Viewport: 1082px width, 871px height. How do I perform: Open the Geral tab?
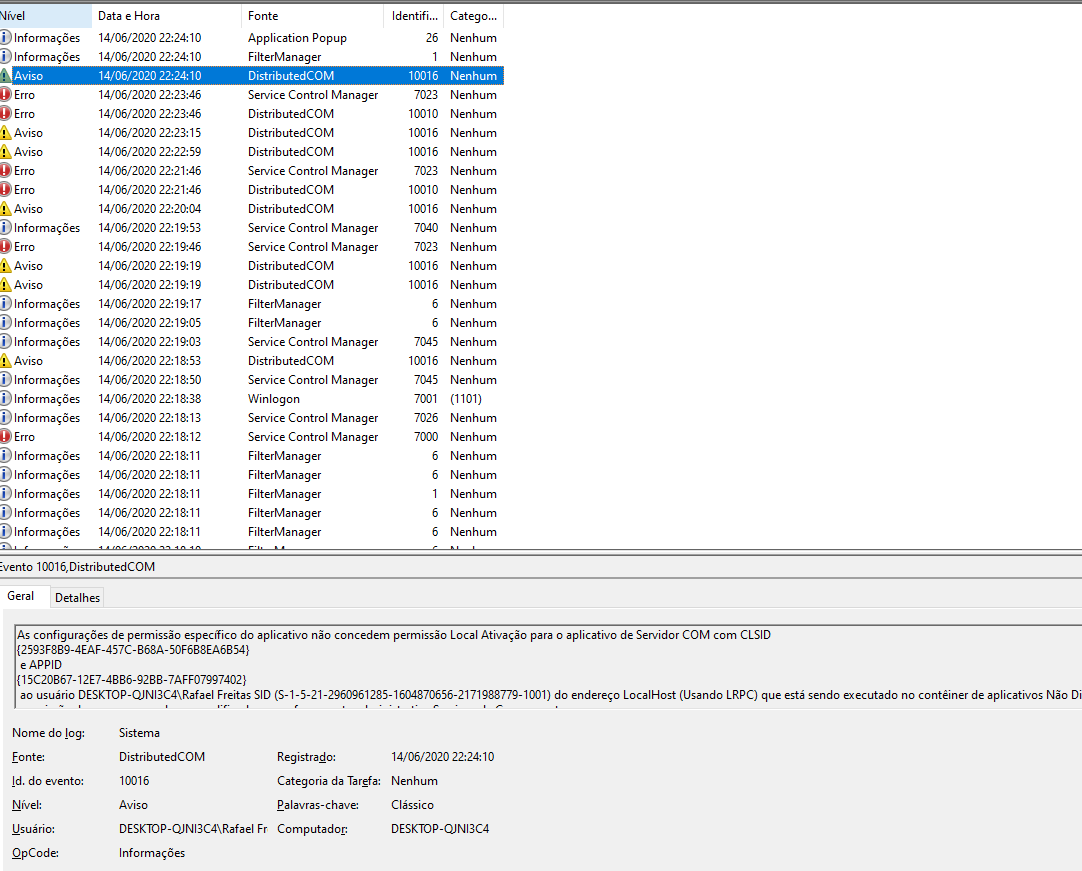pyautogui.click(x=21, y=596)
